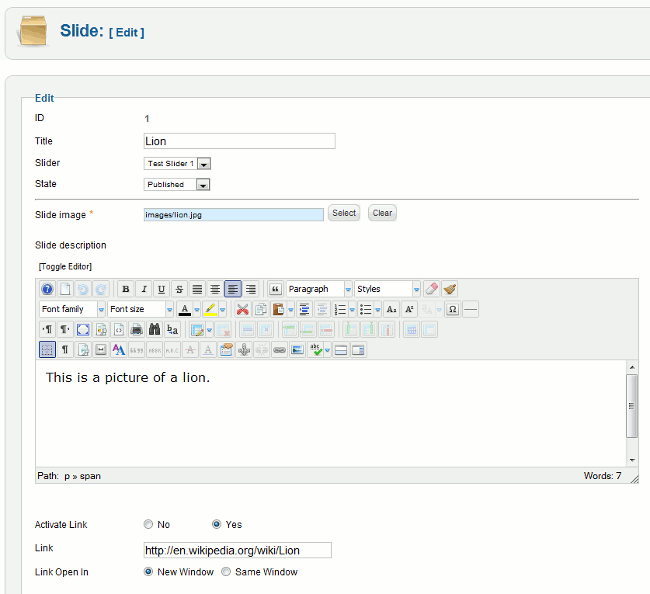Image resolution: width=650 pixels, height=594 pixels.
Task: Click the Undo arrow icon
Action: point(83,289)
